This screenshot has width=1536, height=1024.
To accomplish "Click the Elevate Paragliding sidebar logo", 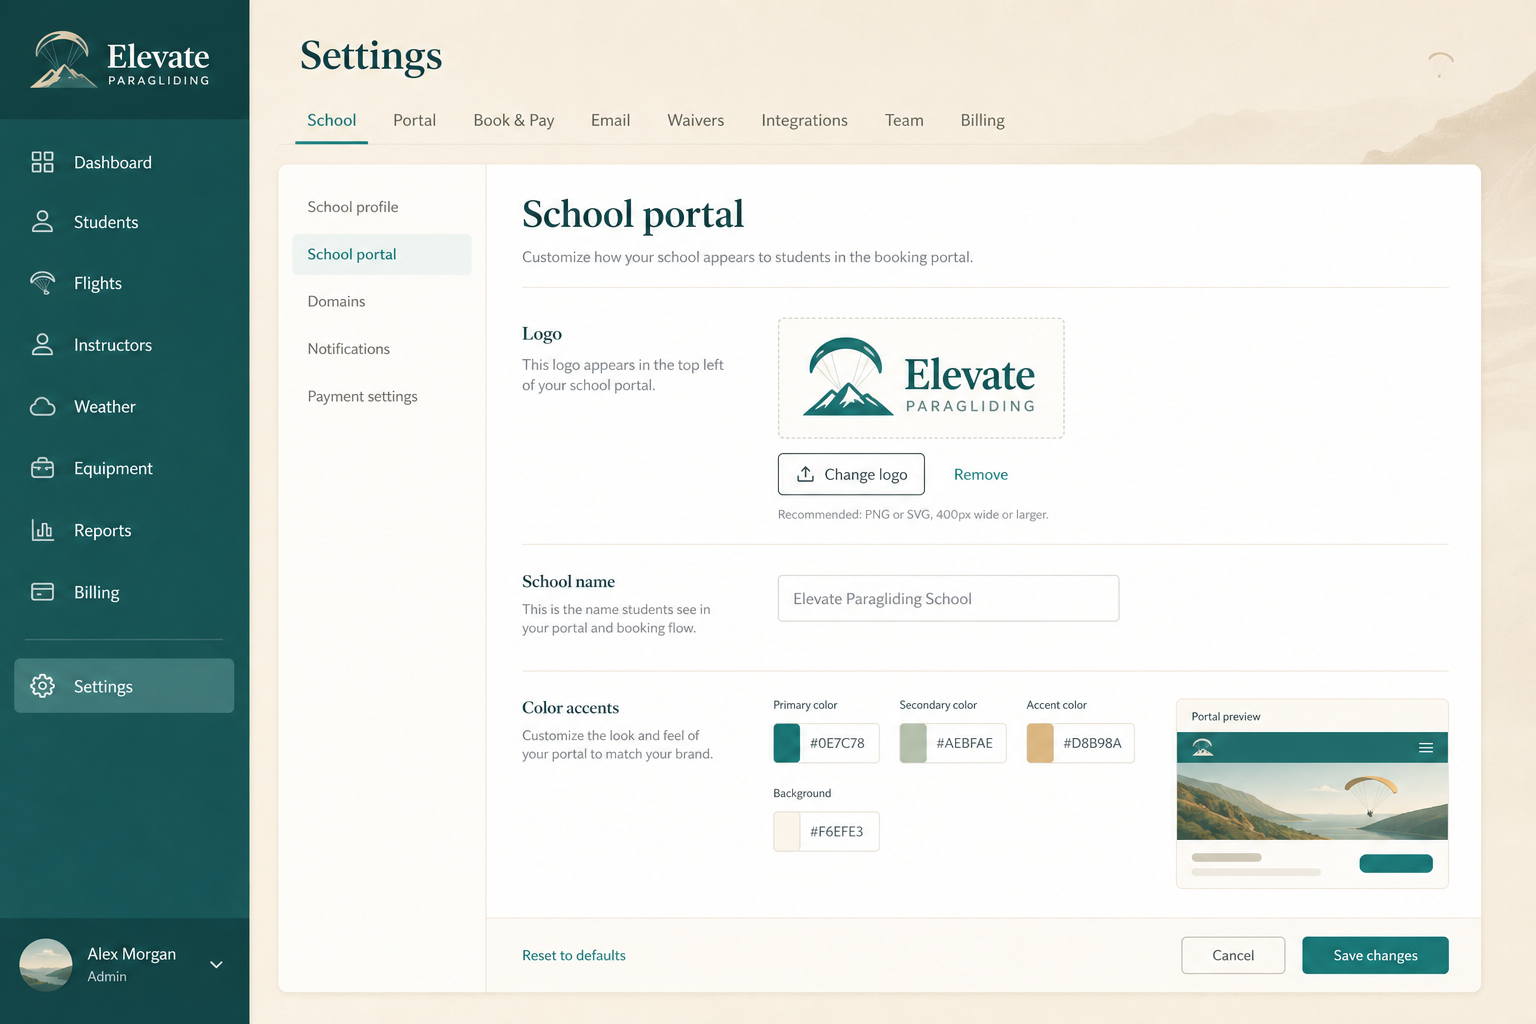I will click(121, 60).
